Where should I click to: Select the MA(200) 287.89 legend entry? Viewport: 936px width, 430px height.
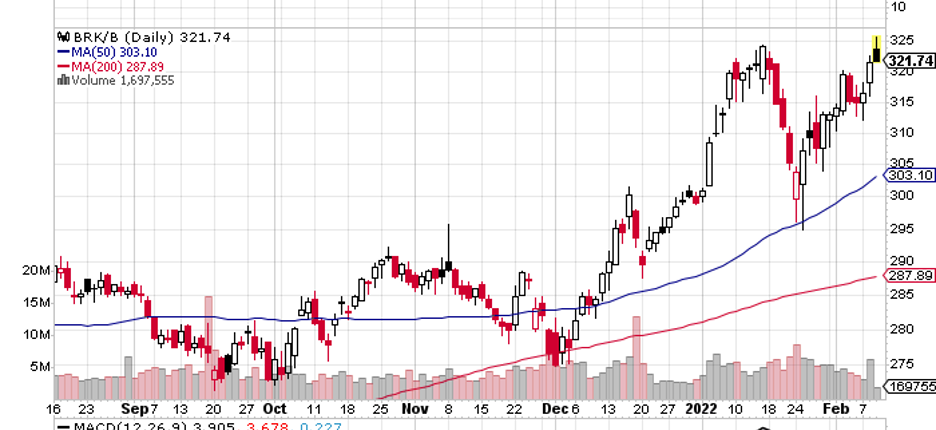click(117, 66)
